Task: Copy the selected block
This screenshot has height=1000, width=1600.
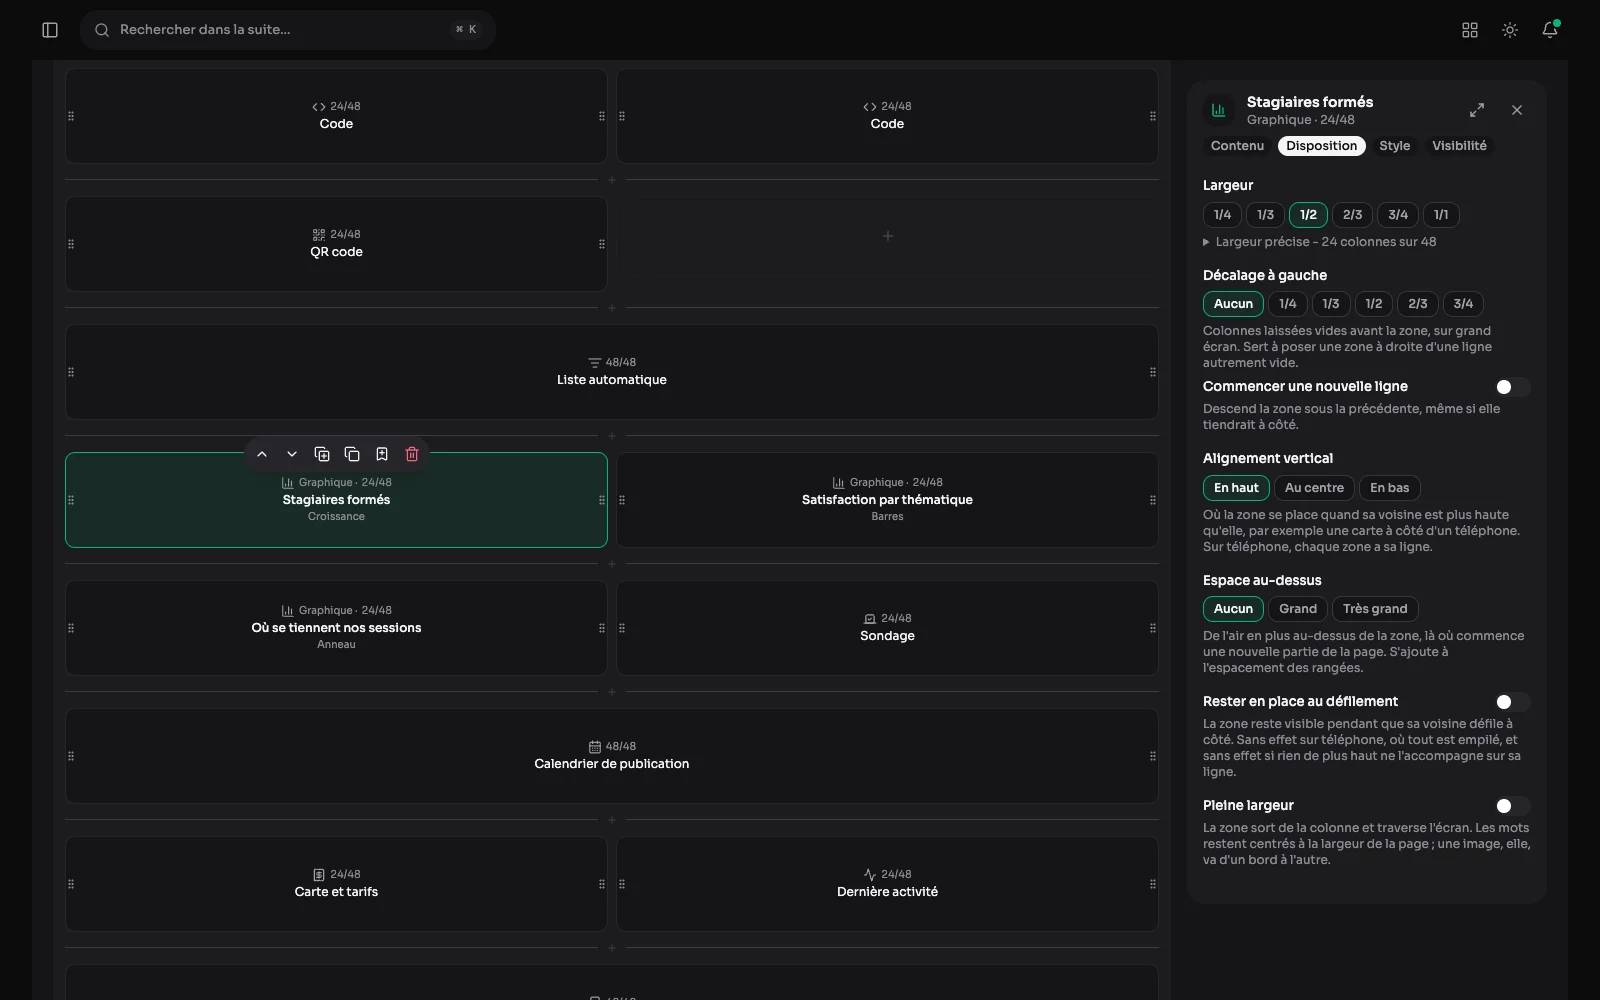Action: [352, 454]
